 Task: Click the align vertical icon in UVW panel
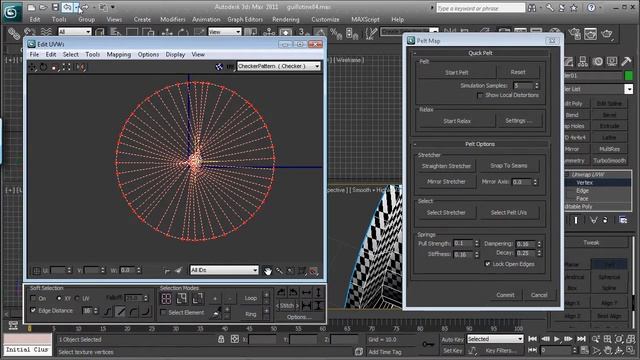click(x=318, y=293)
